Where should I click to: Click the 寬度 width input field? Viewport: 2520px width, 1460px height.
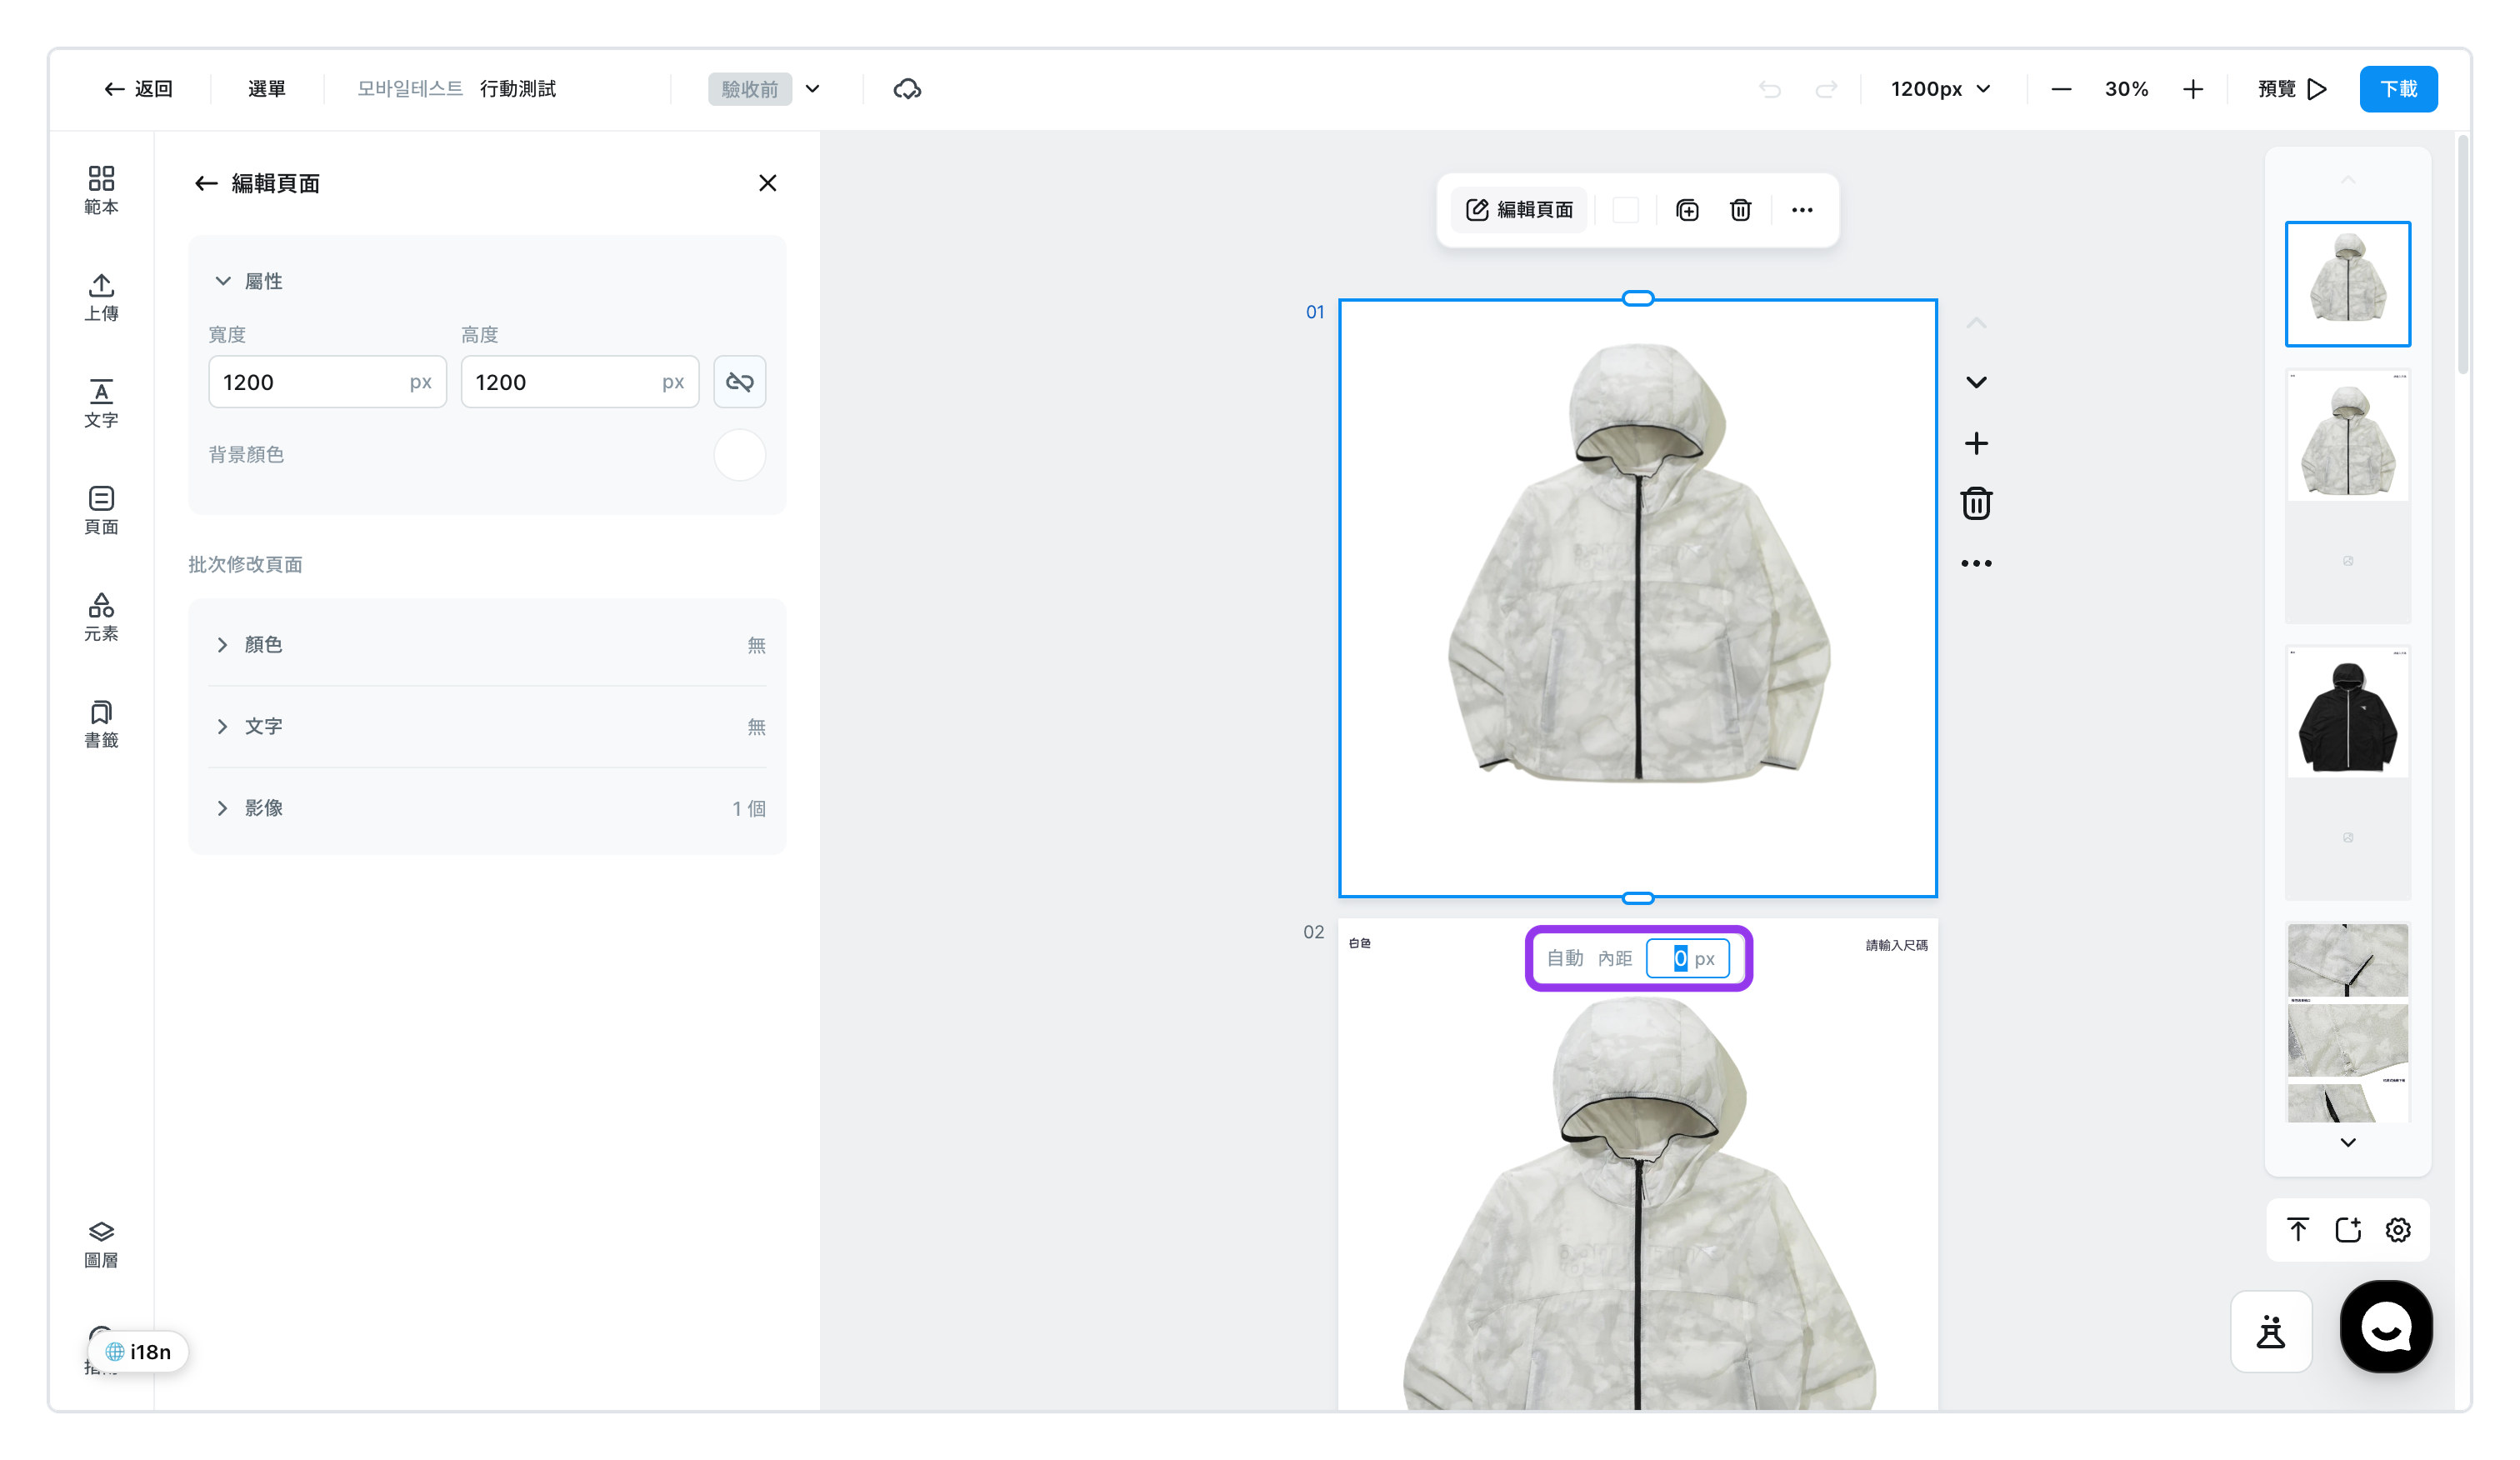[x=327, y=382]
